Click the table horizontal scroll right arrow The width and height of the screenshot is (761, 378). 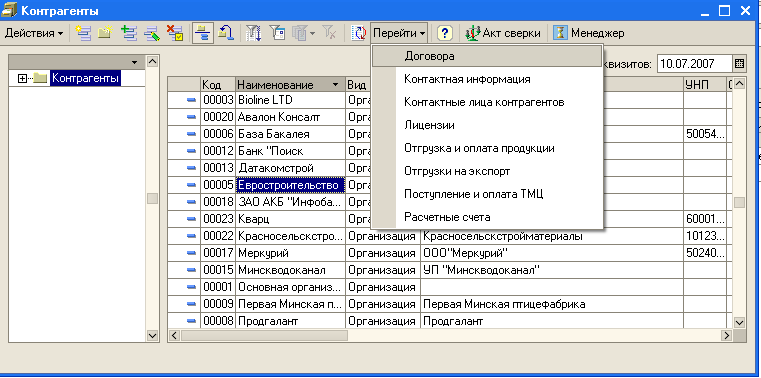727,335
